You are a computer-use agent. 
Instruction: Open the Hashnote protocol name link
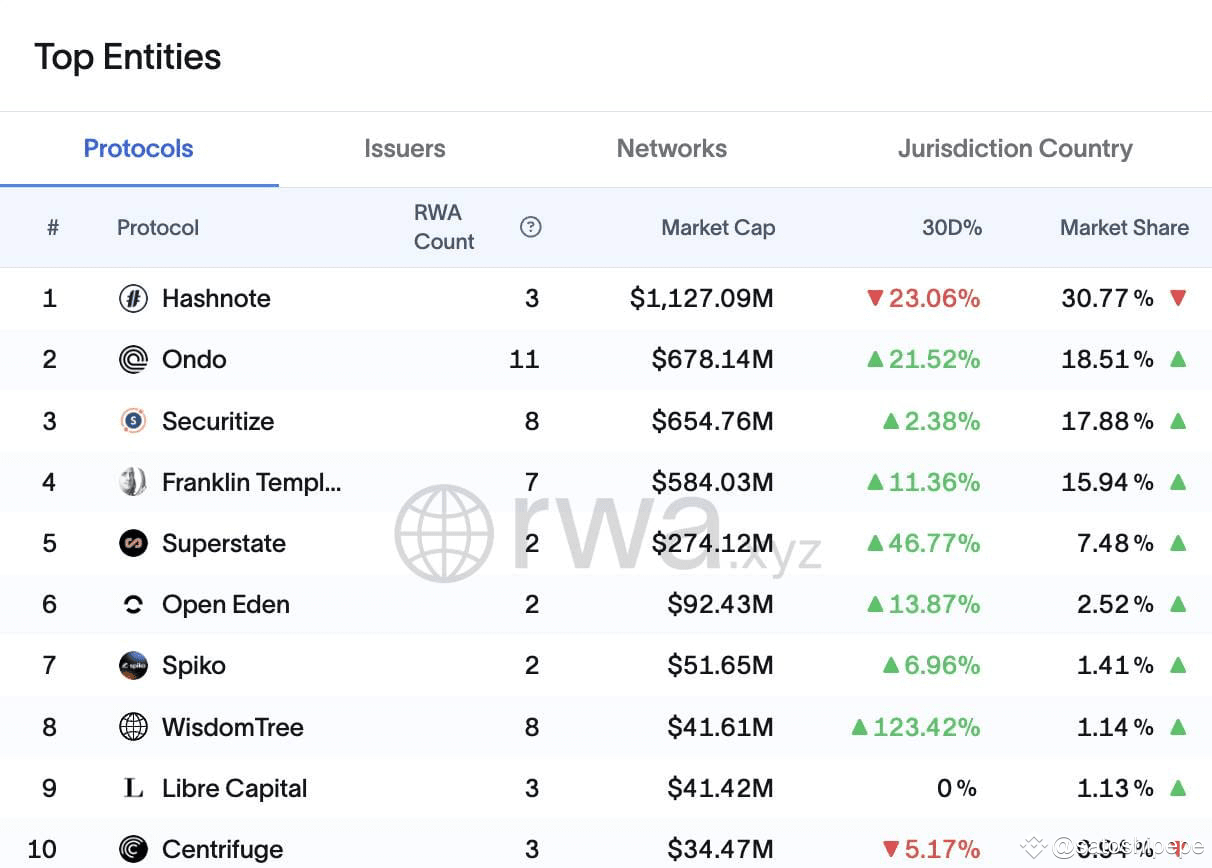tap(216, 298)
